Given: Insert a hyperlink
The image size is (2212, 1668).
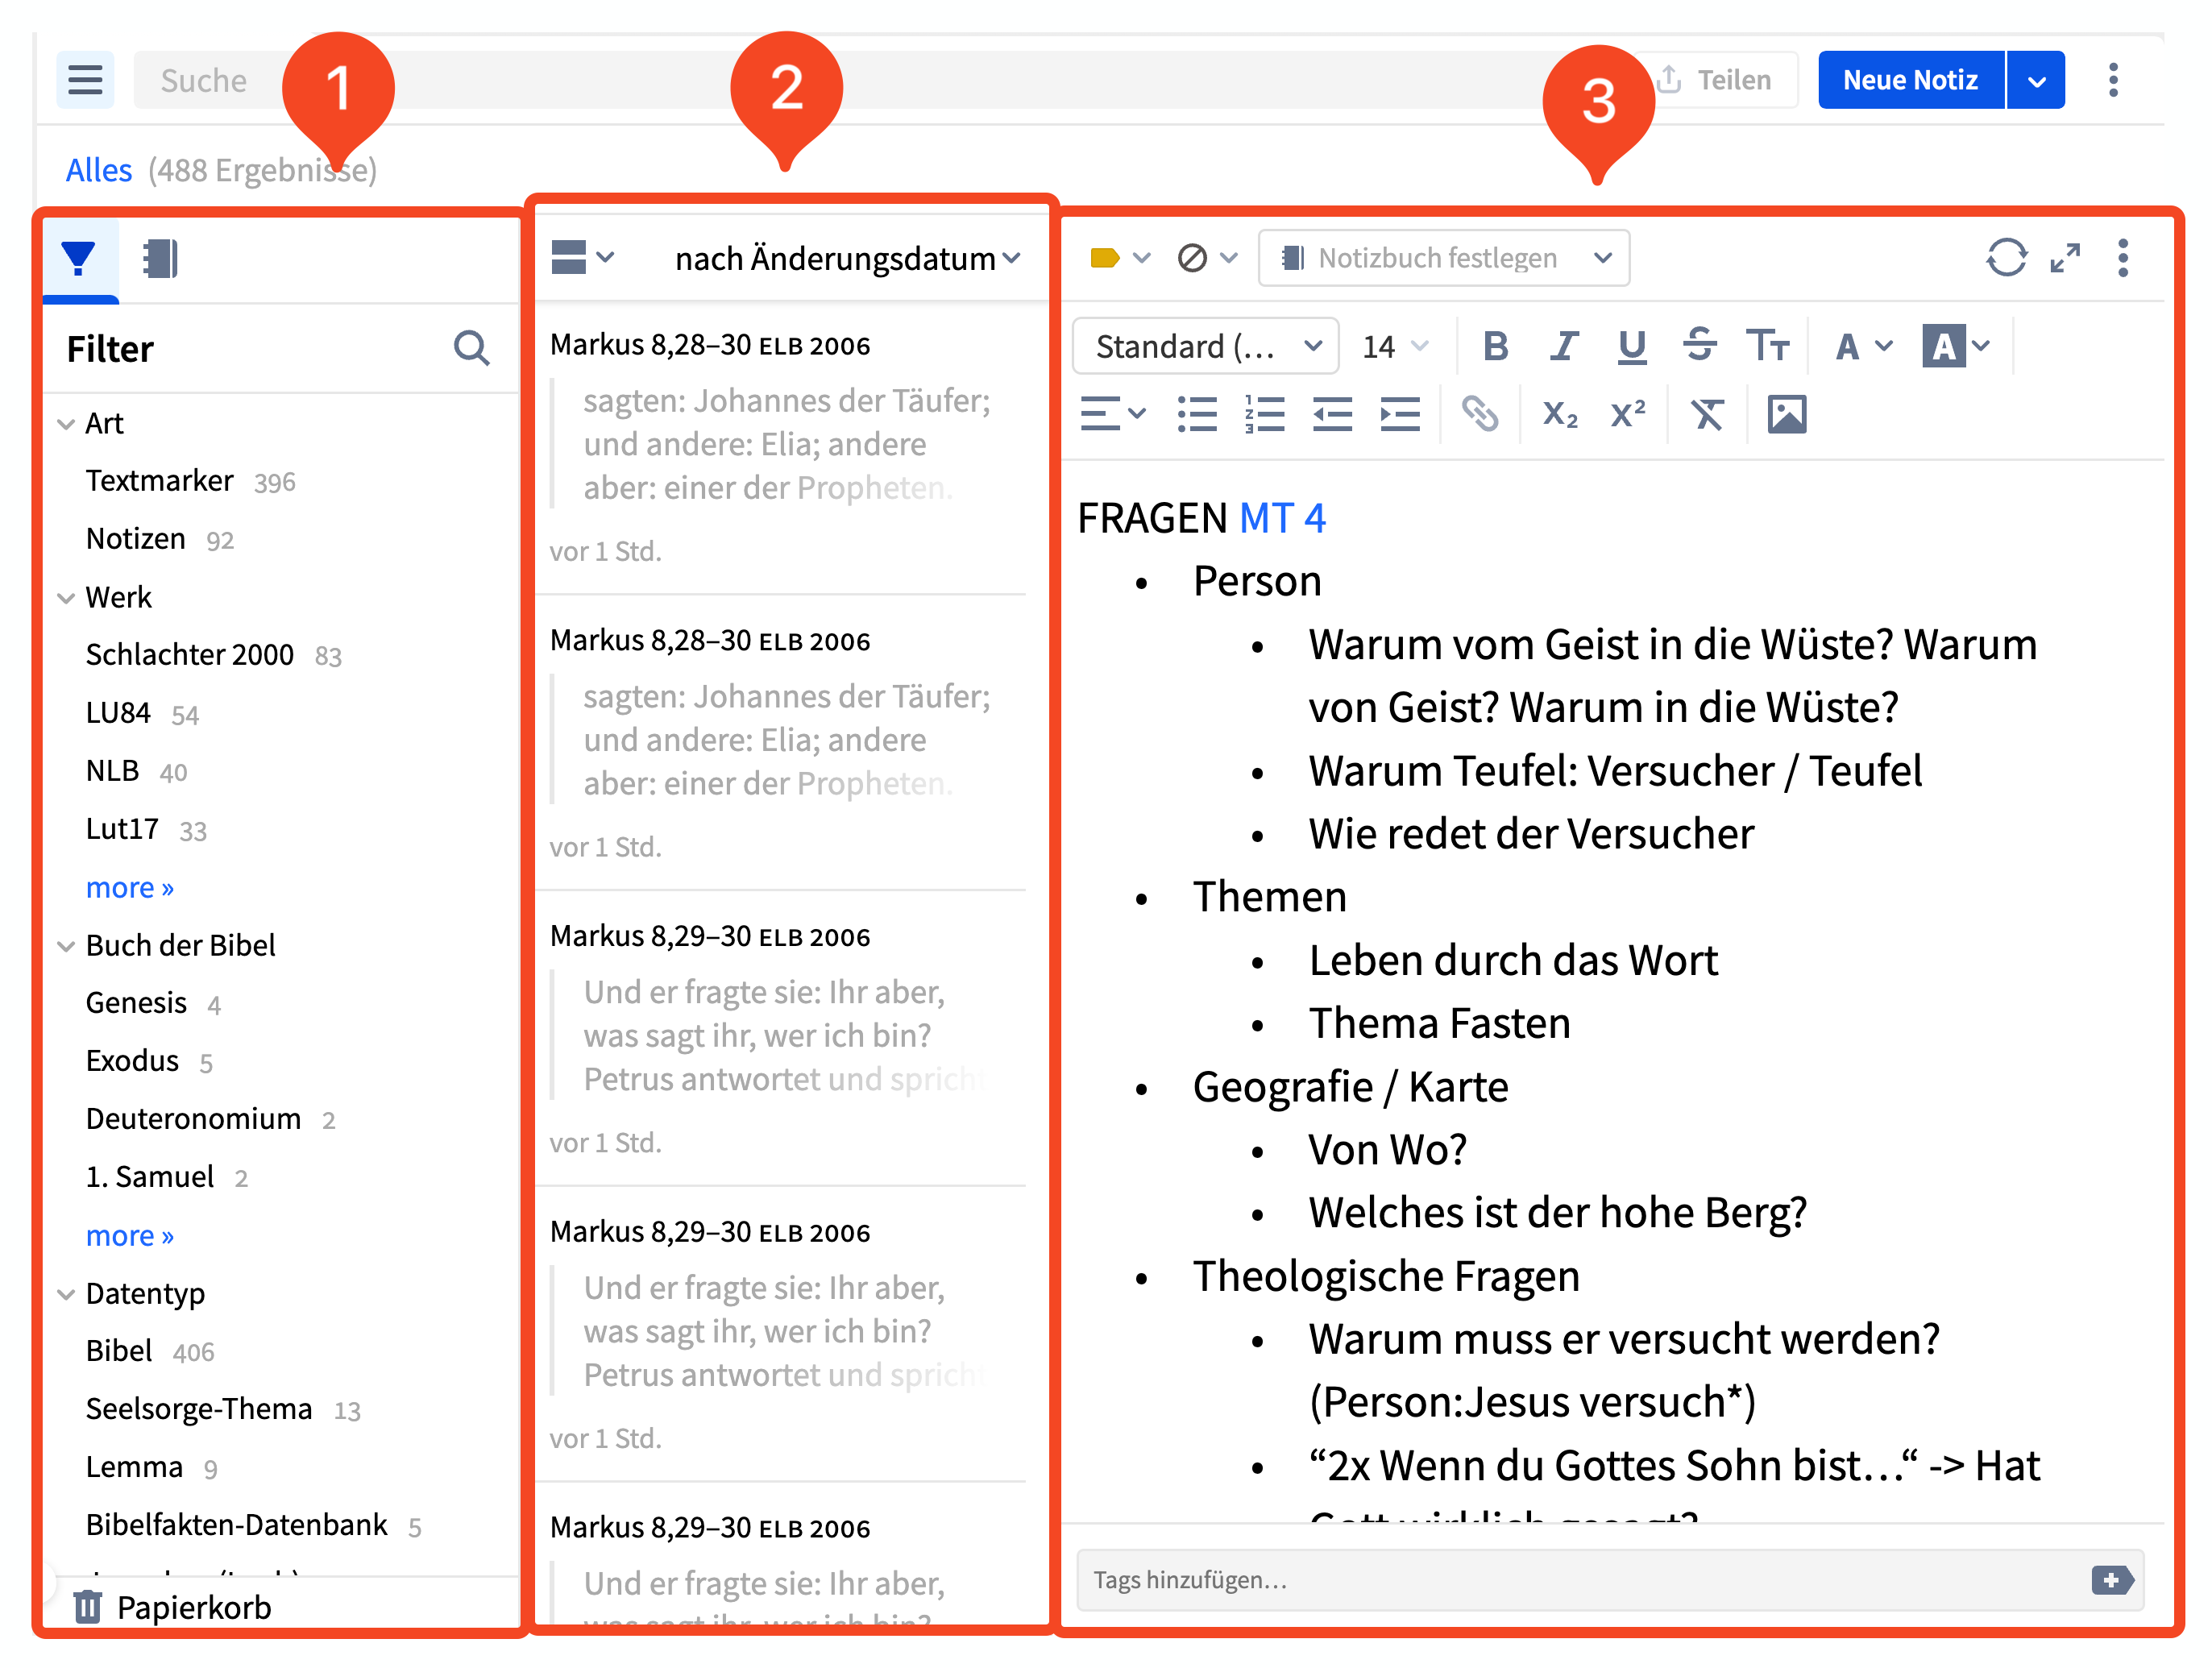Looking at the screenshot, I should (x=1480, y=413).
